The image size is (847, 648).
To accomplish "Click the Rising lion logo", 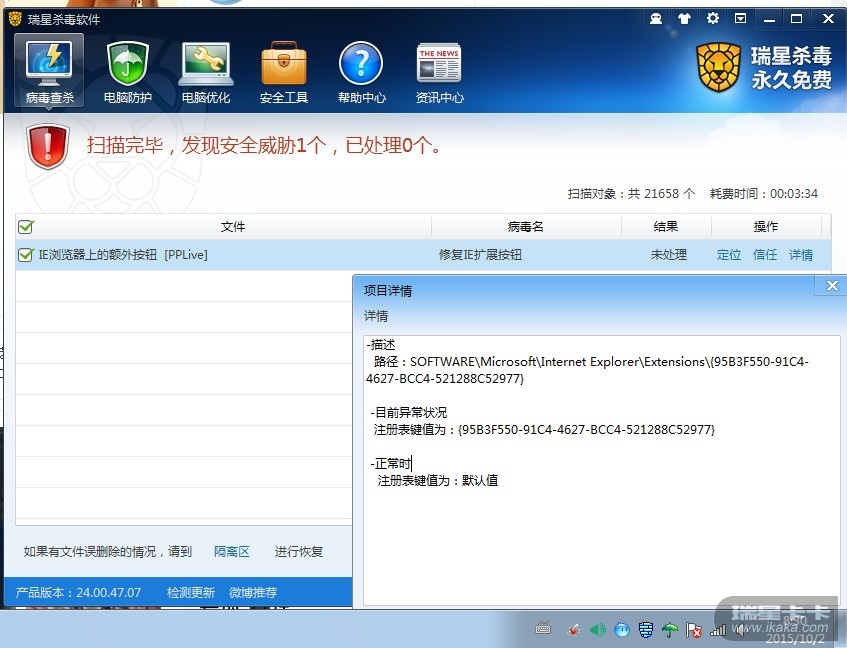I will point(718,68).
